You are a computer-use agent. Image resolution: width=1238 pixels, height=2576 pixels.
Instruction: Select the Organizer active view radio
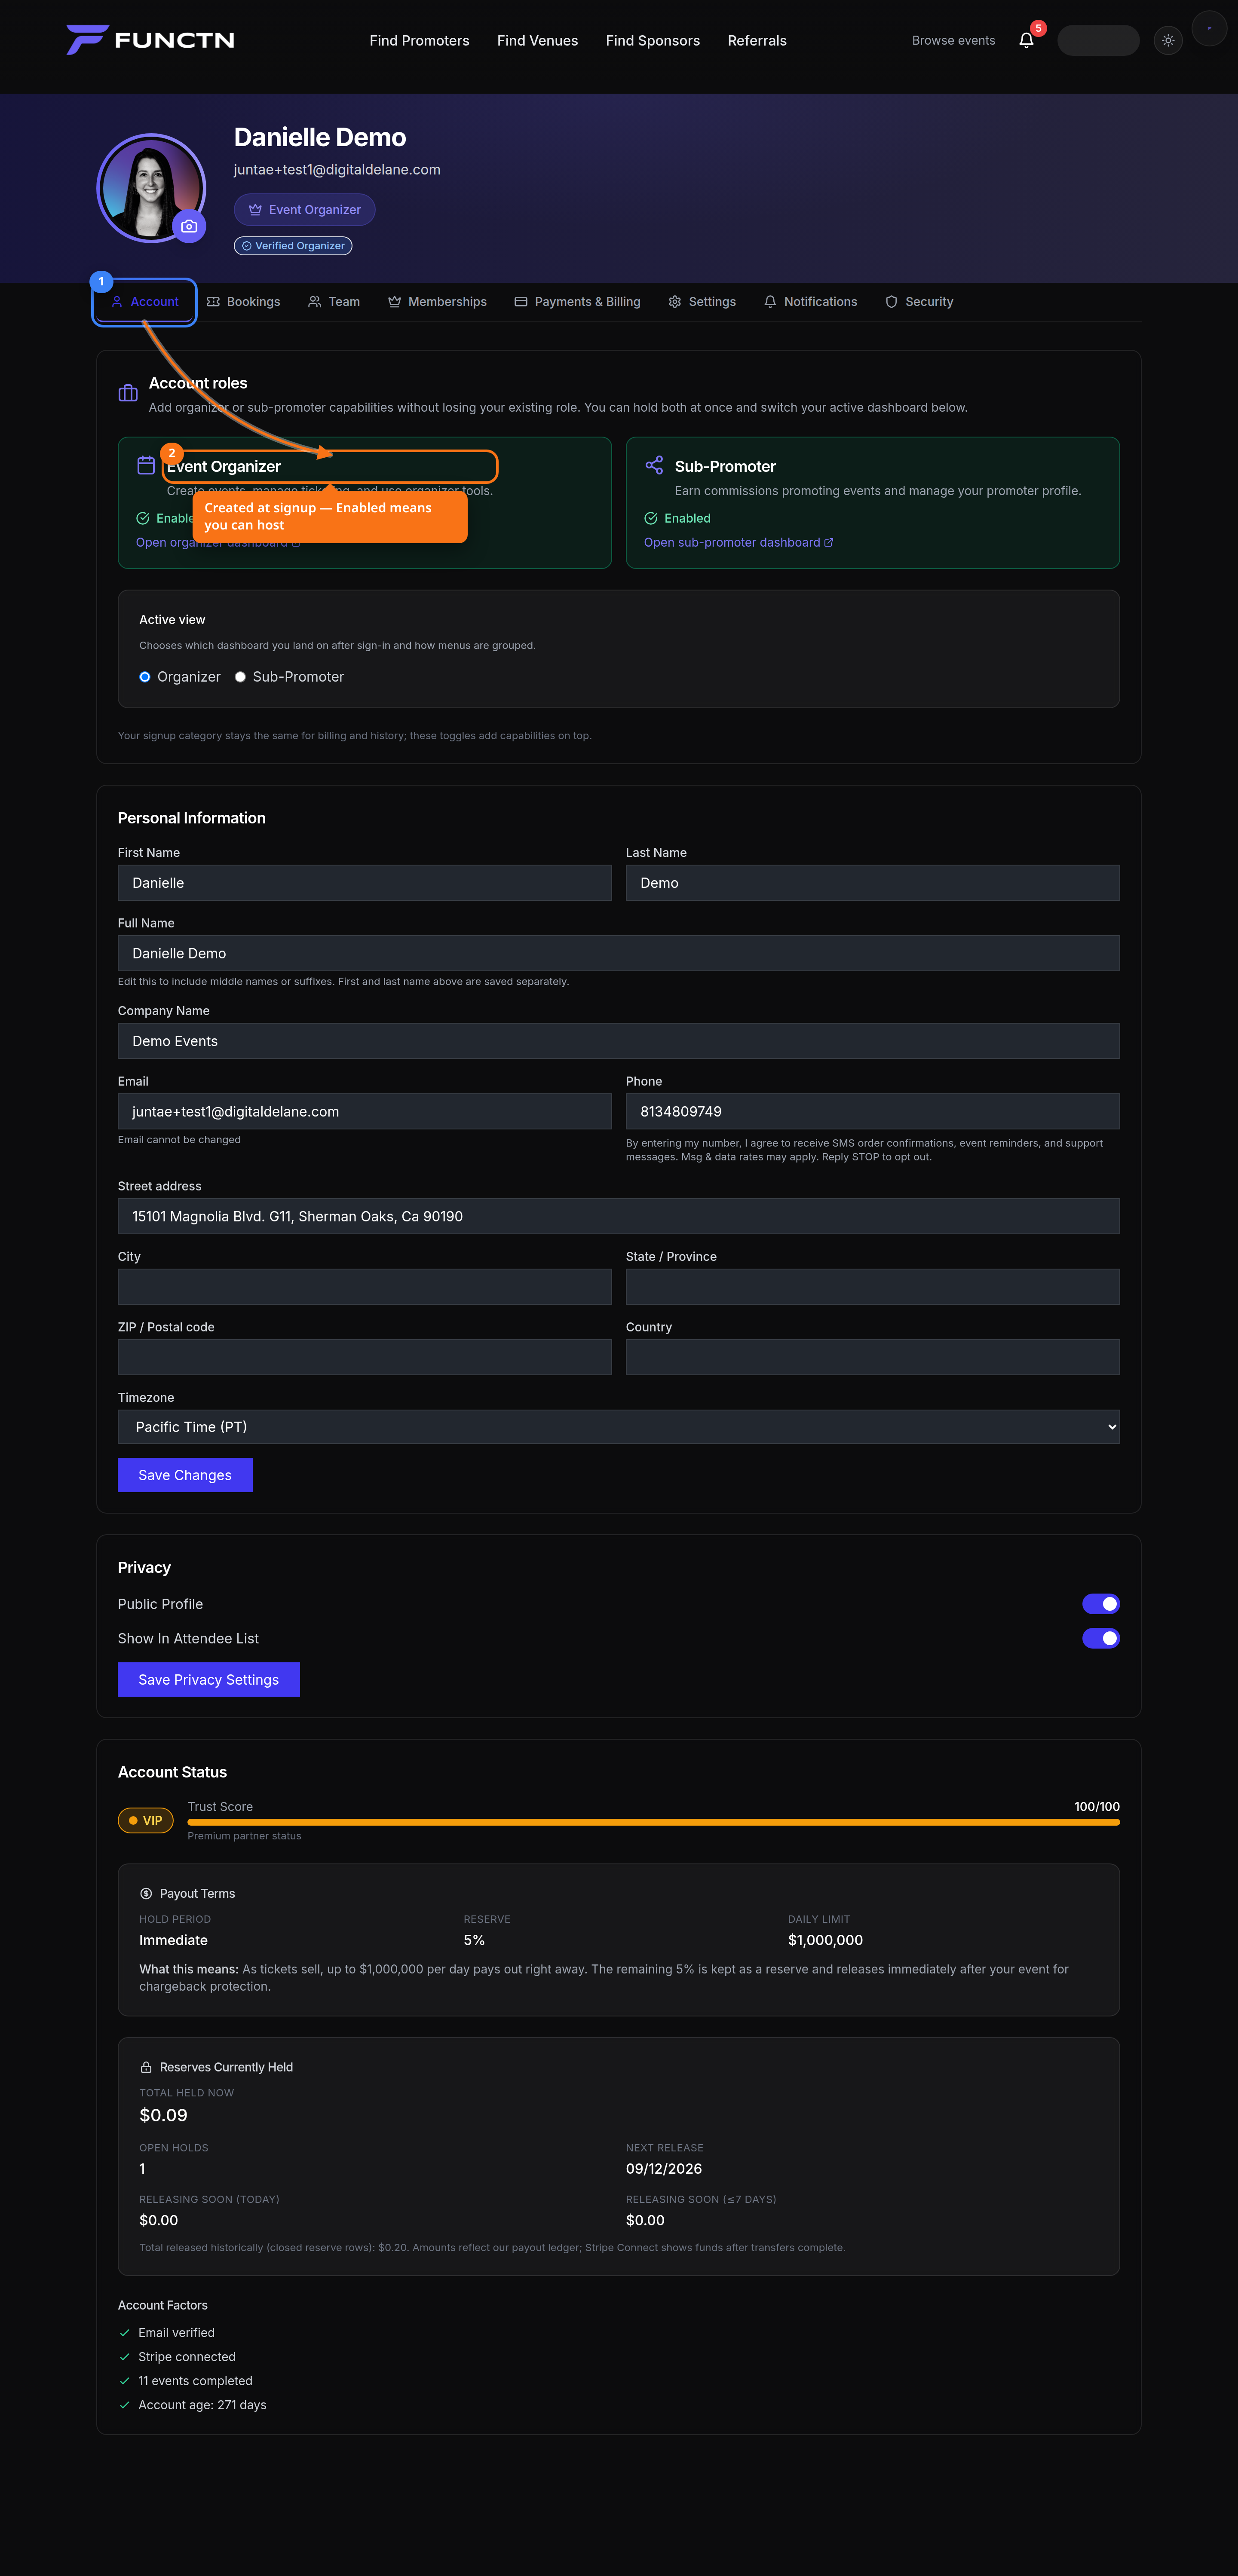145,677
